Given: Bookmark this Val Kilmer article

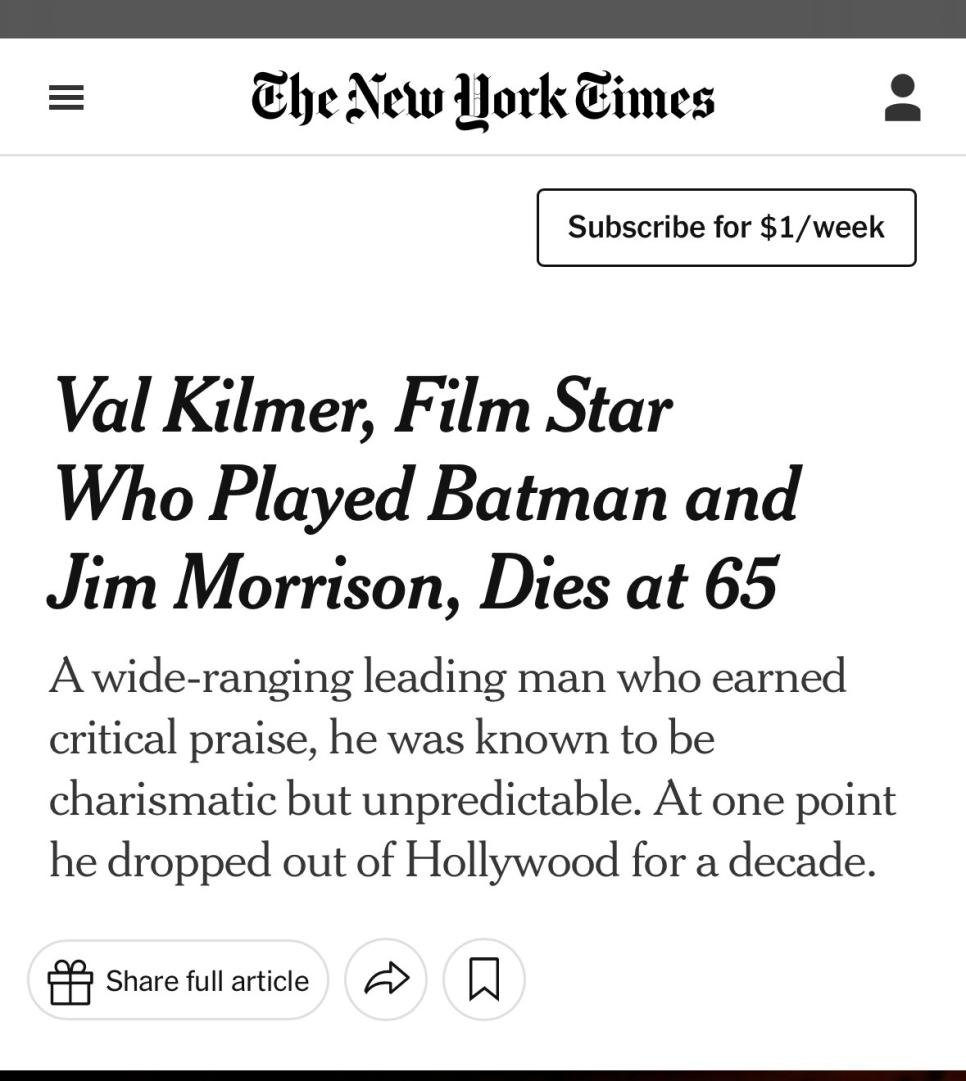Looking at the screenshot, I should coord(484,980).
